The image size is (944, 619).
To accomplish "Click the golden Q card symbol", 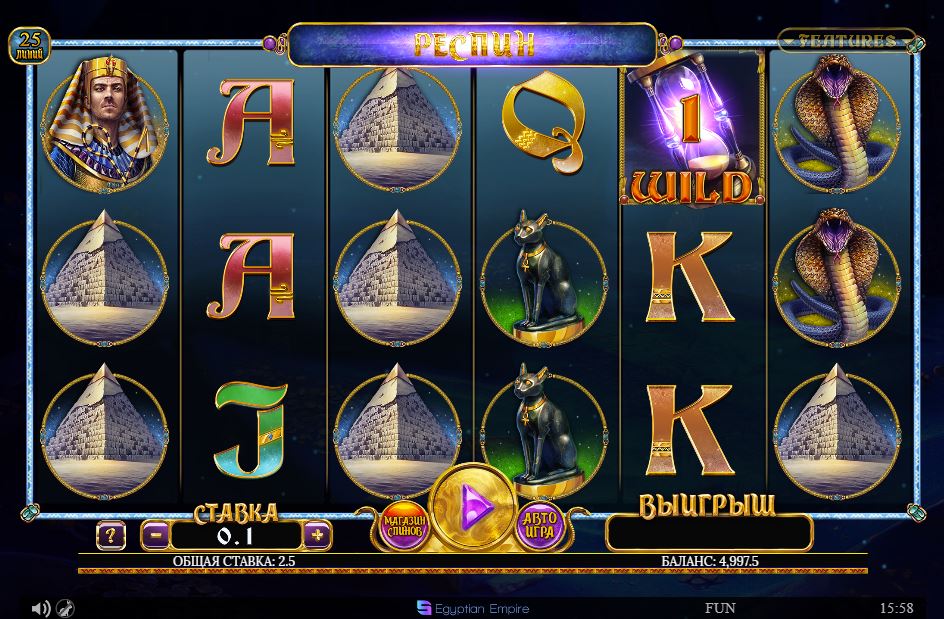I will 543,122.
